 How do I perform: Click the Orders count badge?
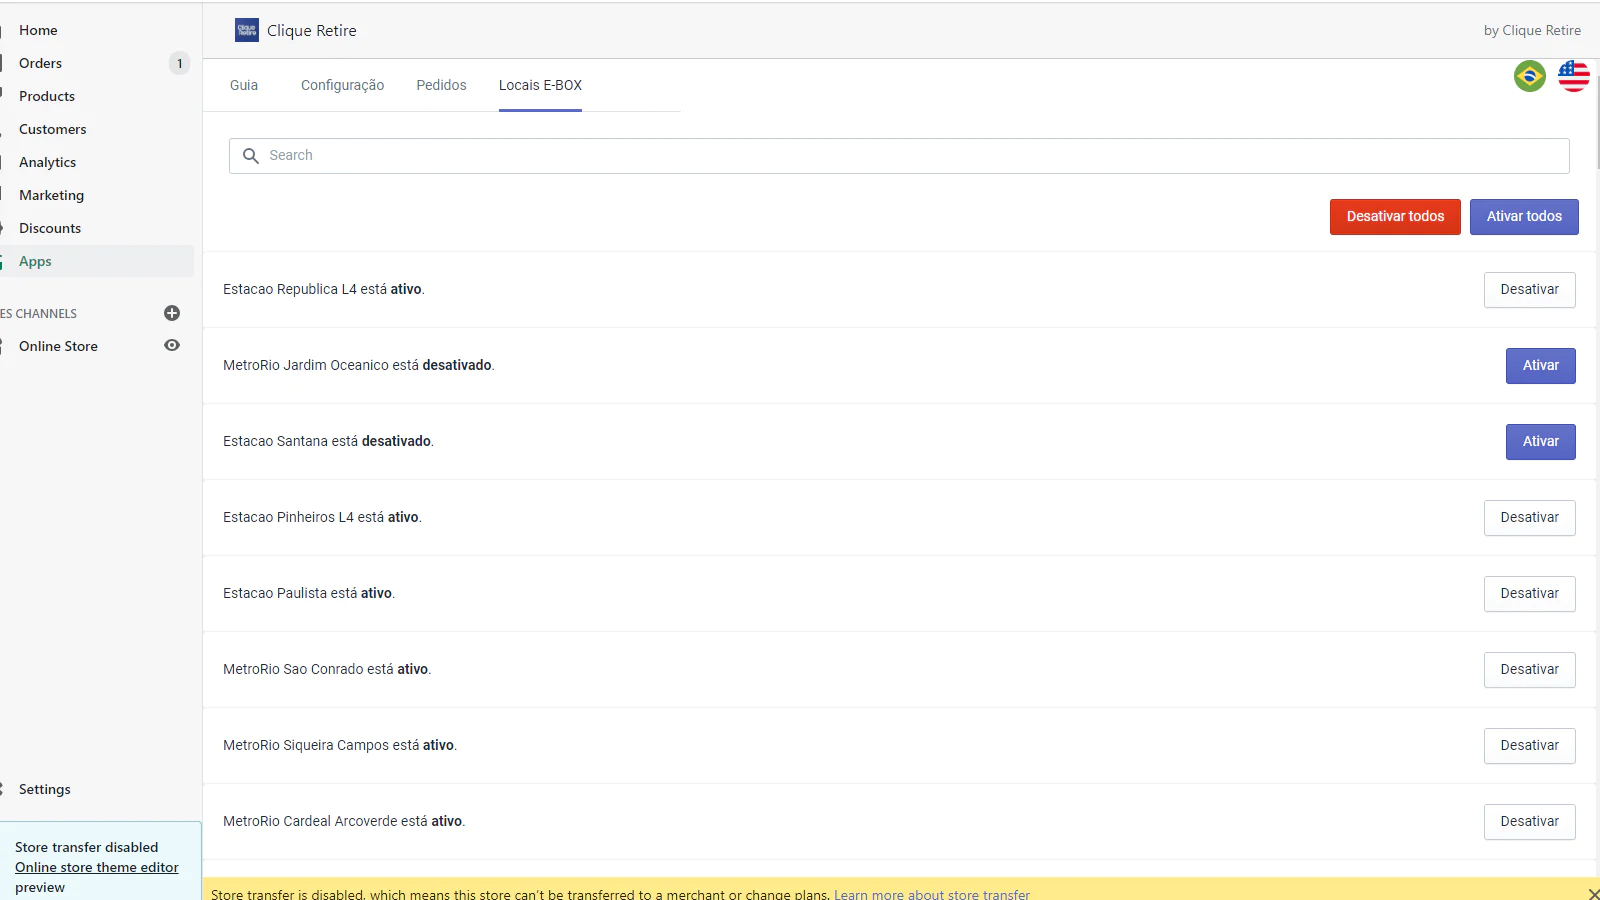tap(179, 63)
